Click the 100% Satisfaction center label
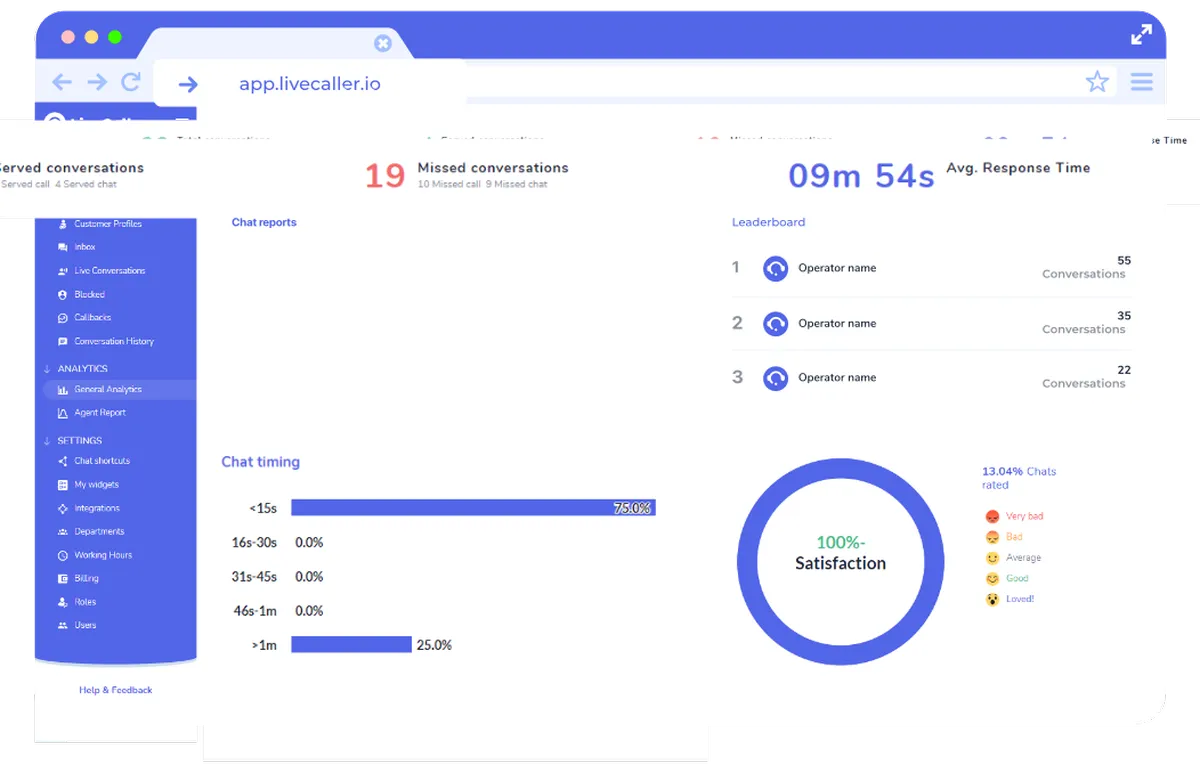 (840, 553)
